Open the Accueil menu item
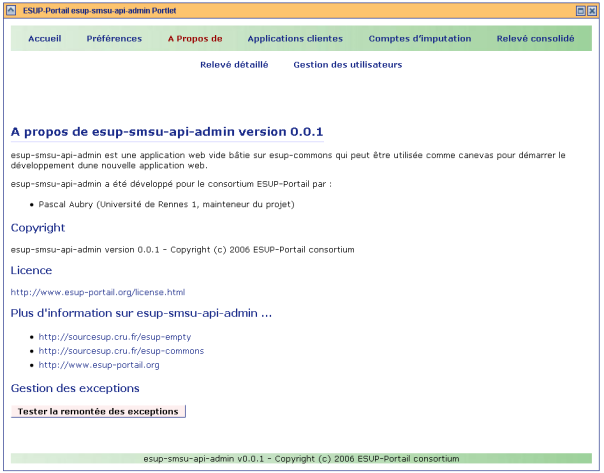Viewport: 604px width, 473px height. point(45,39)
